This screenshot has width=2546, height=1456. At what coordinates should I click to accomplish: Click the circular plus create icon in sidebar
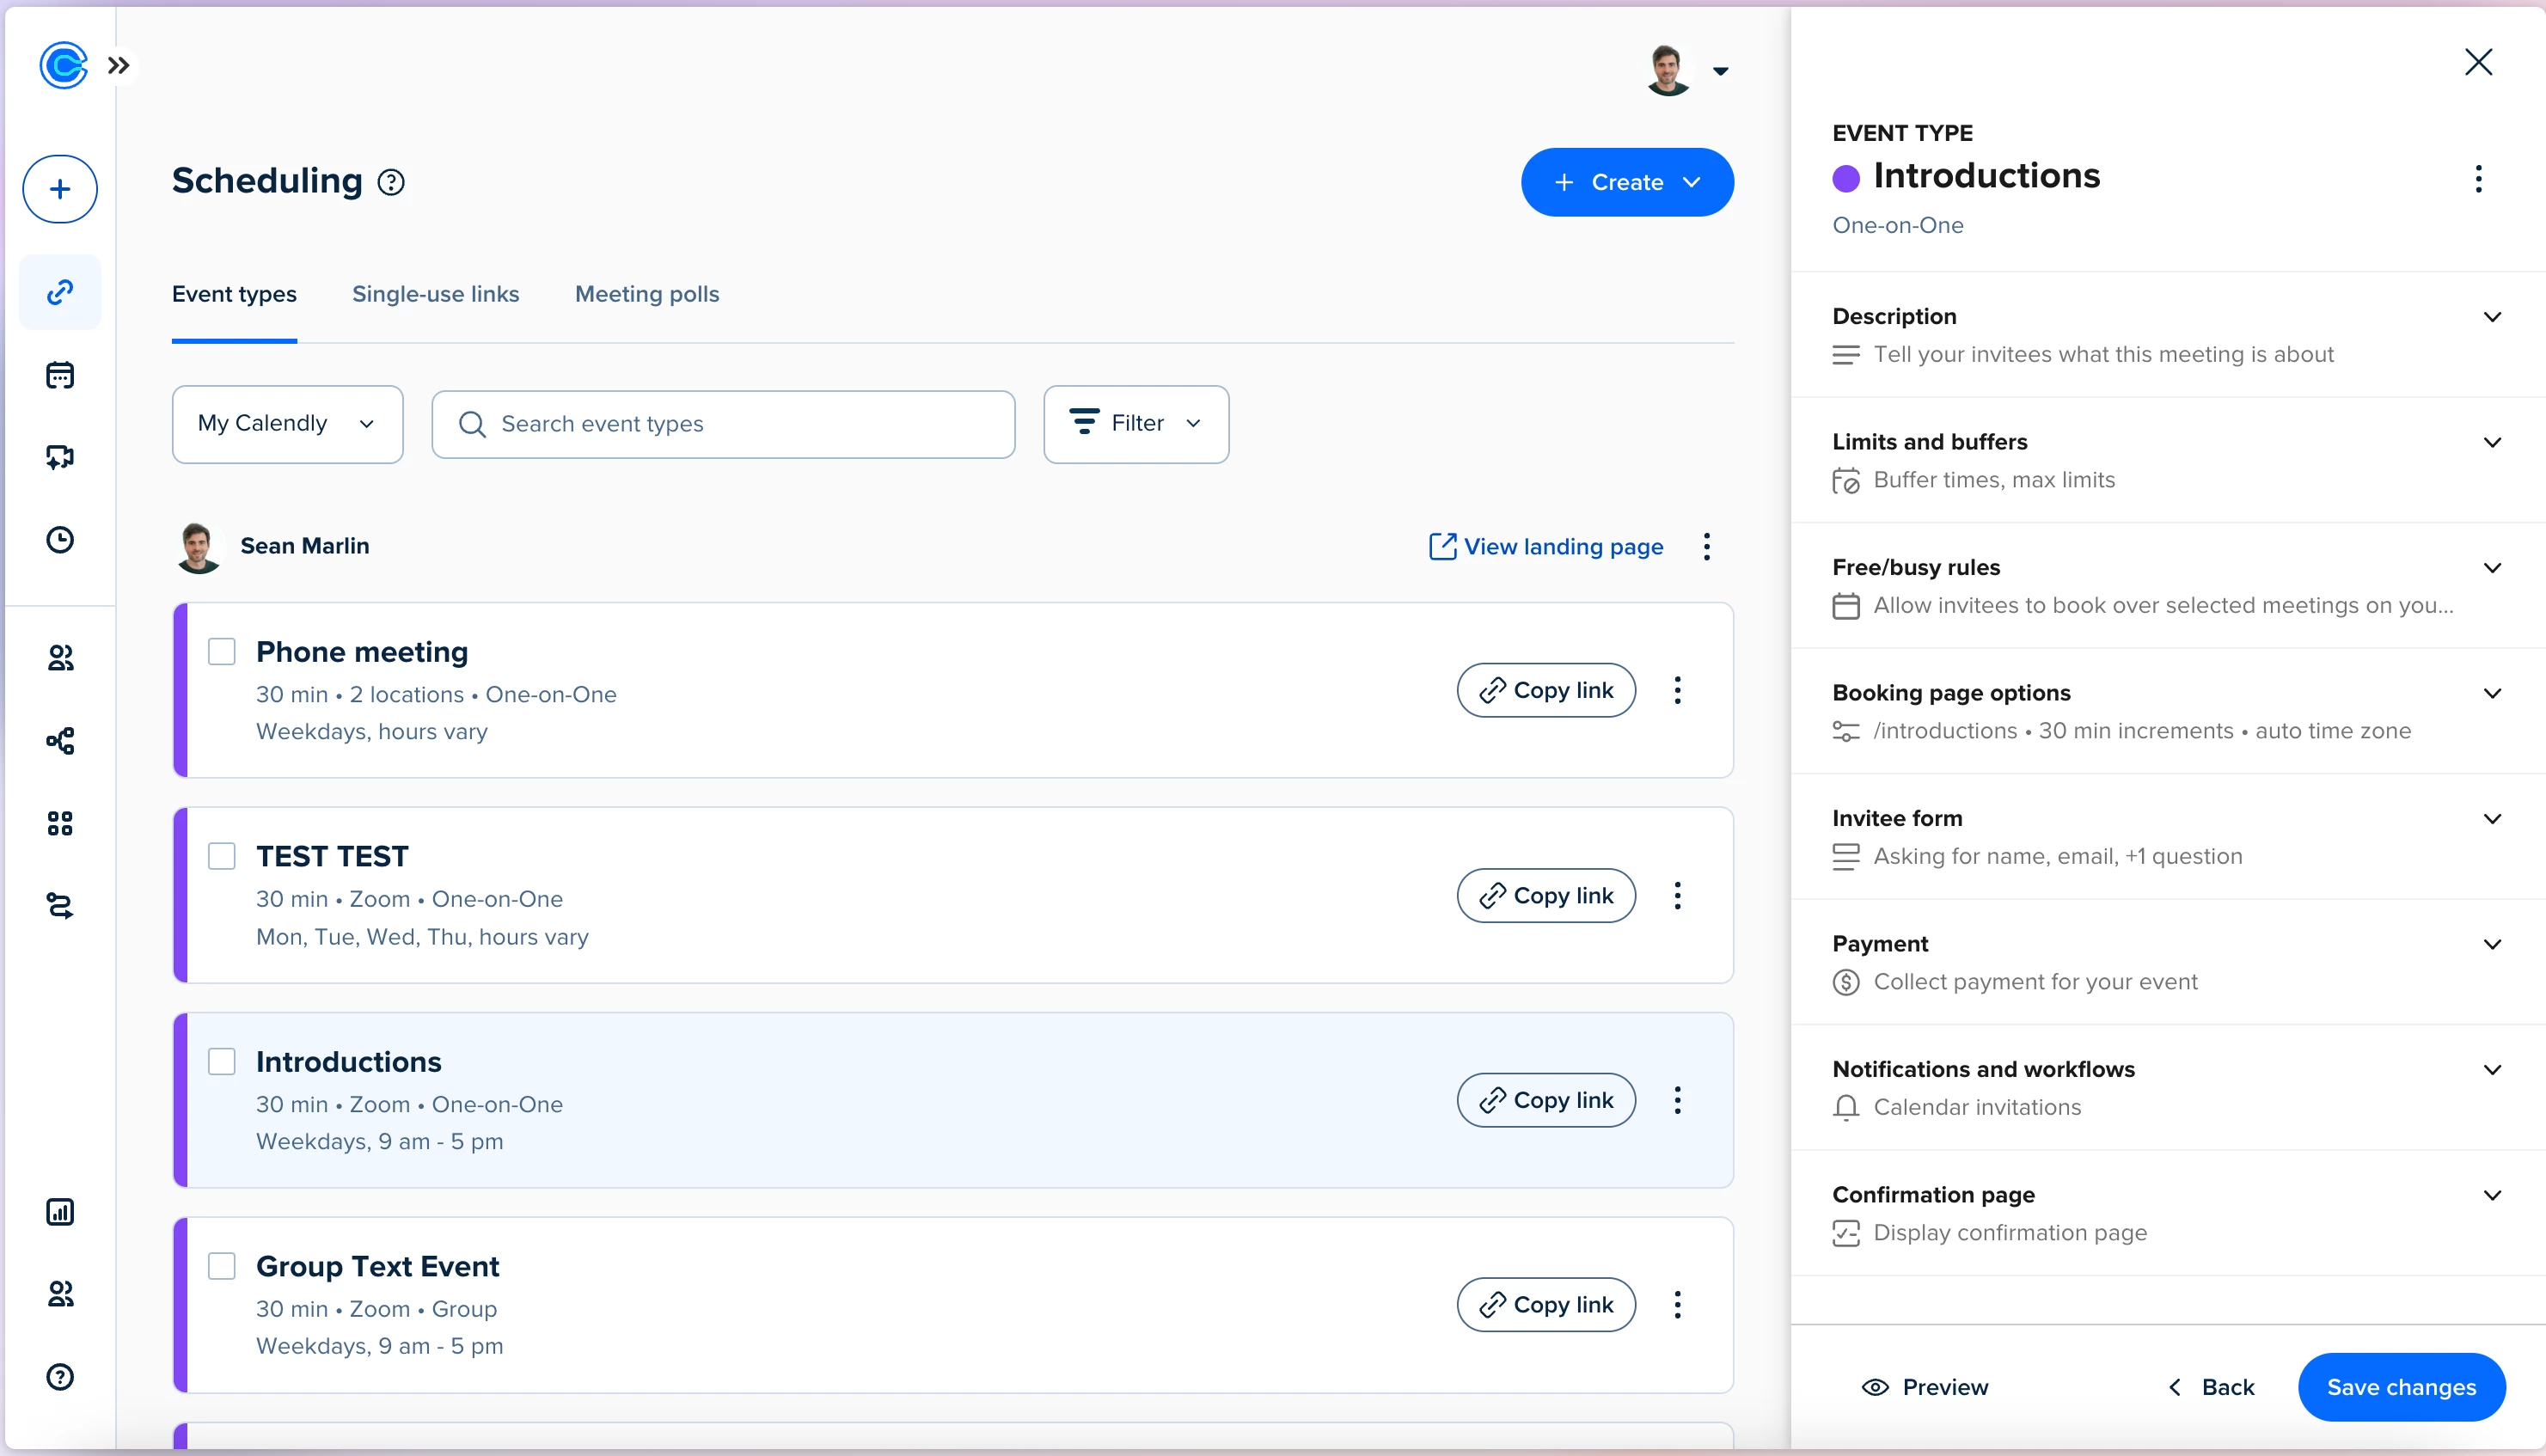click(60, 189)
